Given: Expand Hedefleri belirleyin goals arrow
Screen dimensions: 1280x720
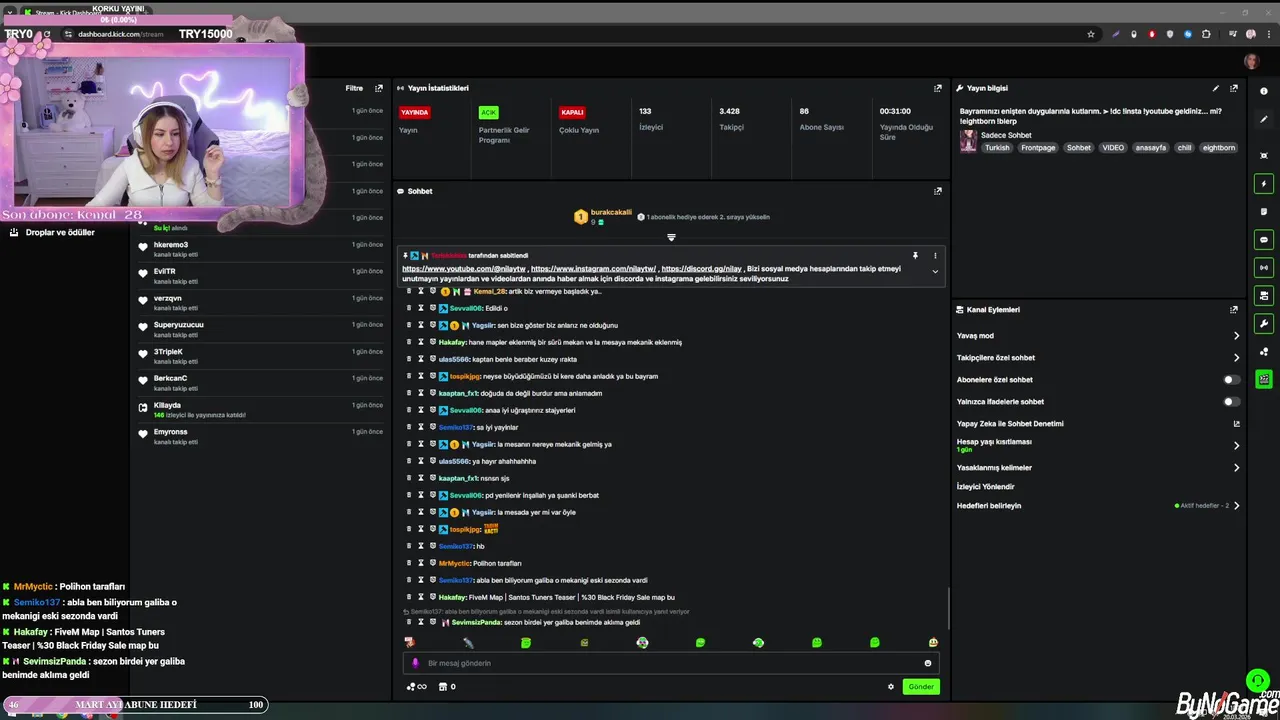Looking at the screenshot, I should click(x=1236, y=506).
